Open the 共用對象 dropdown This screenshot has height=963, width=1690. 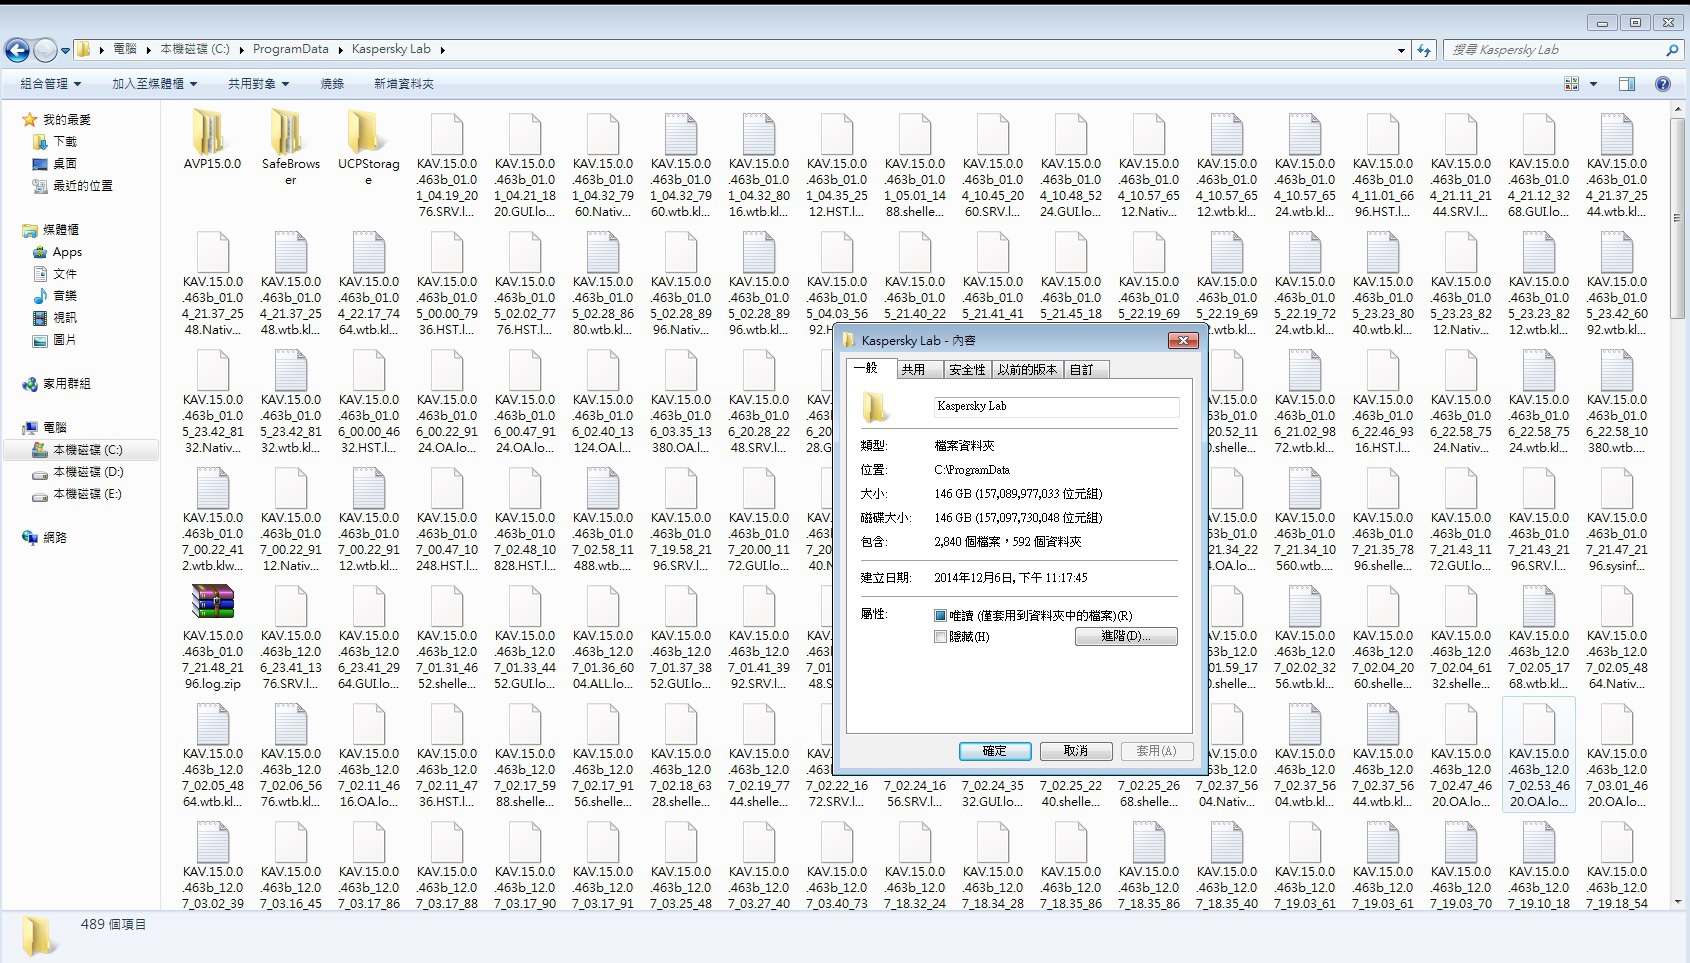coord(258,84)
